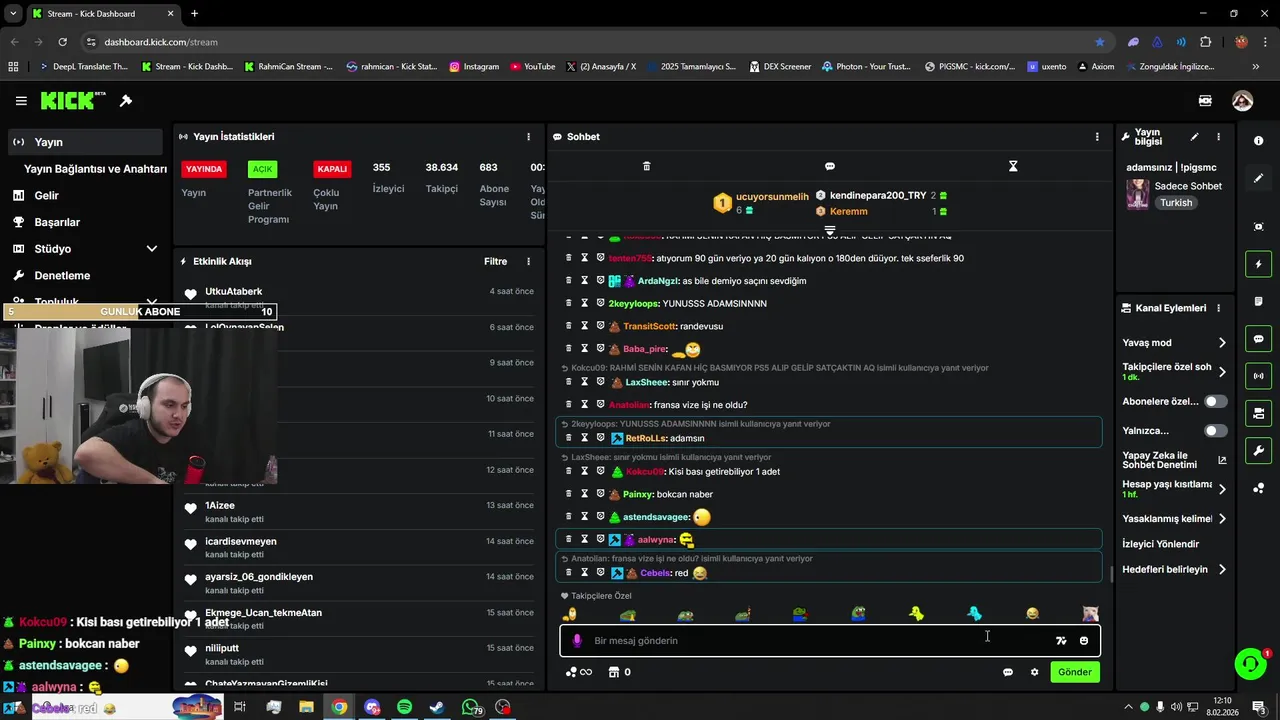Open WhatsApp from the taskbar

(x=470, y=707)
